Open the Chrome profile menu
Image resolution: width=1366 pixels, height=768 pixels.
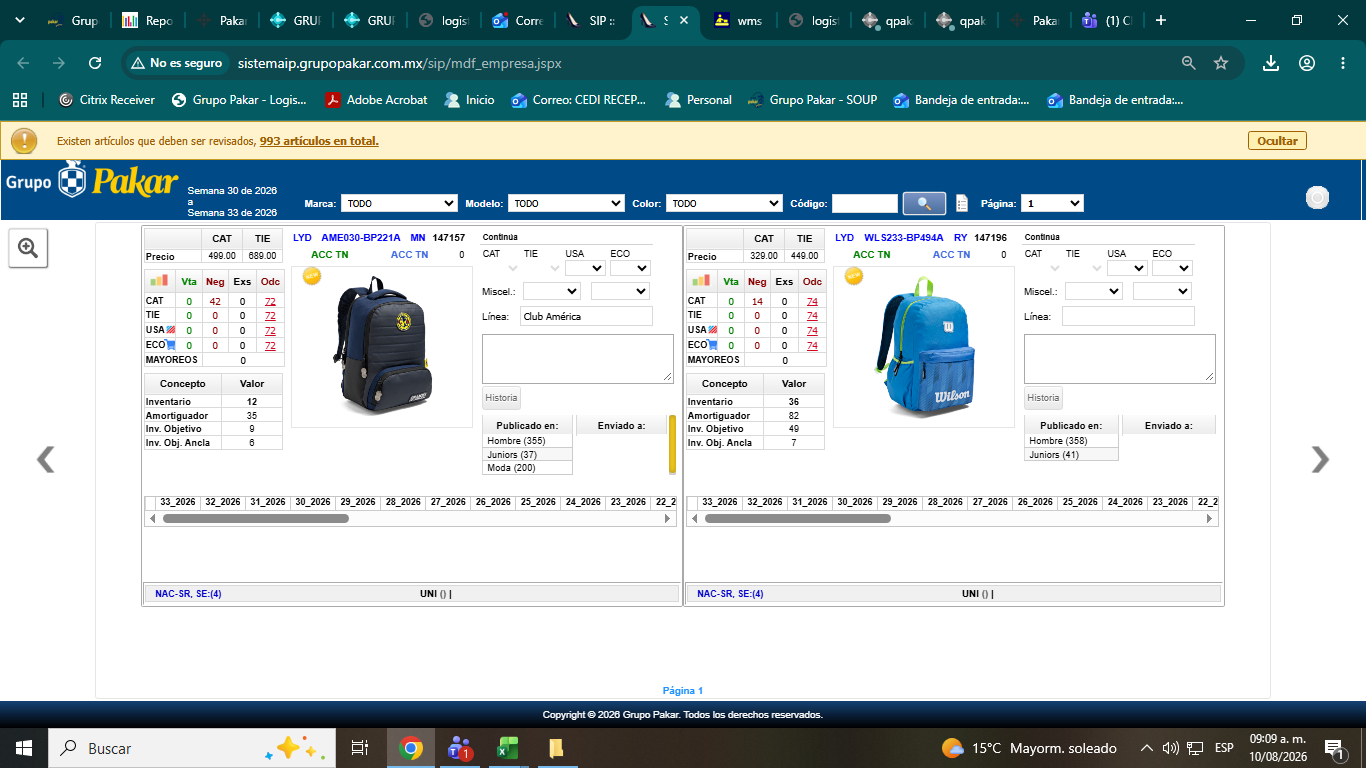click(x=1307, y=63)
